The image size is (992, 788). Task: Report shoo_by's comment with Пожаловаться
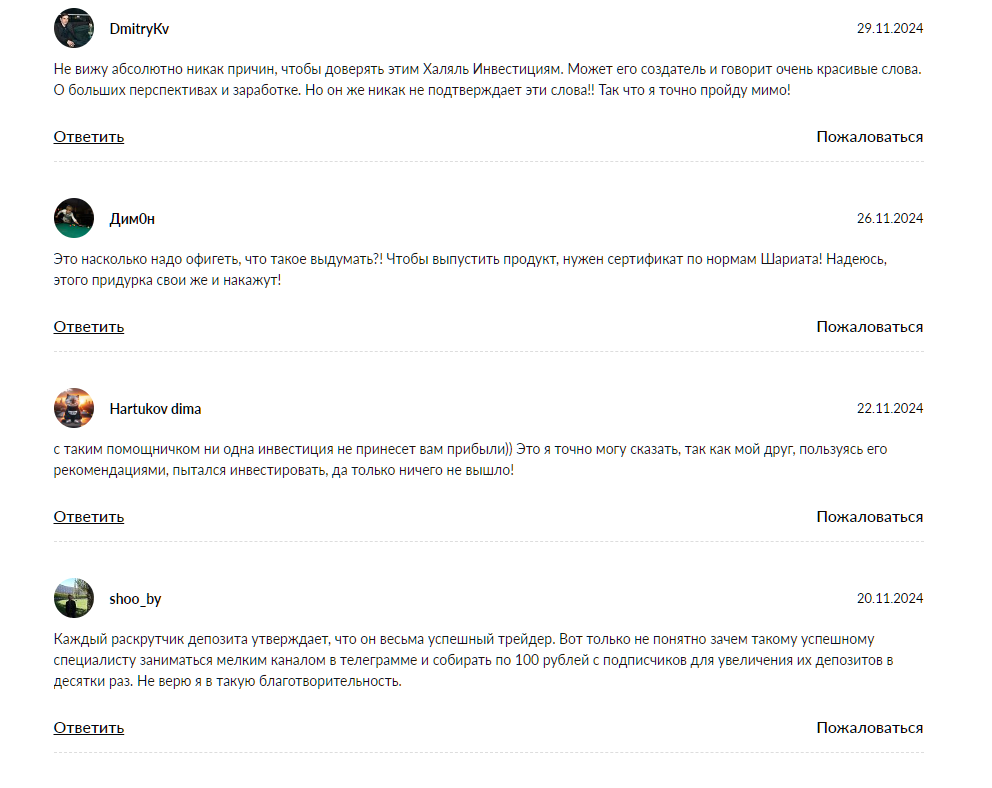[x=870, y=728]
